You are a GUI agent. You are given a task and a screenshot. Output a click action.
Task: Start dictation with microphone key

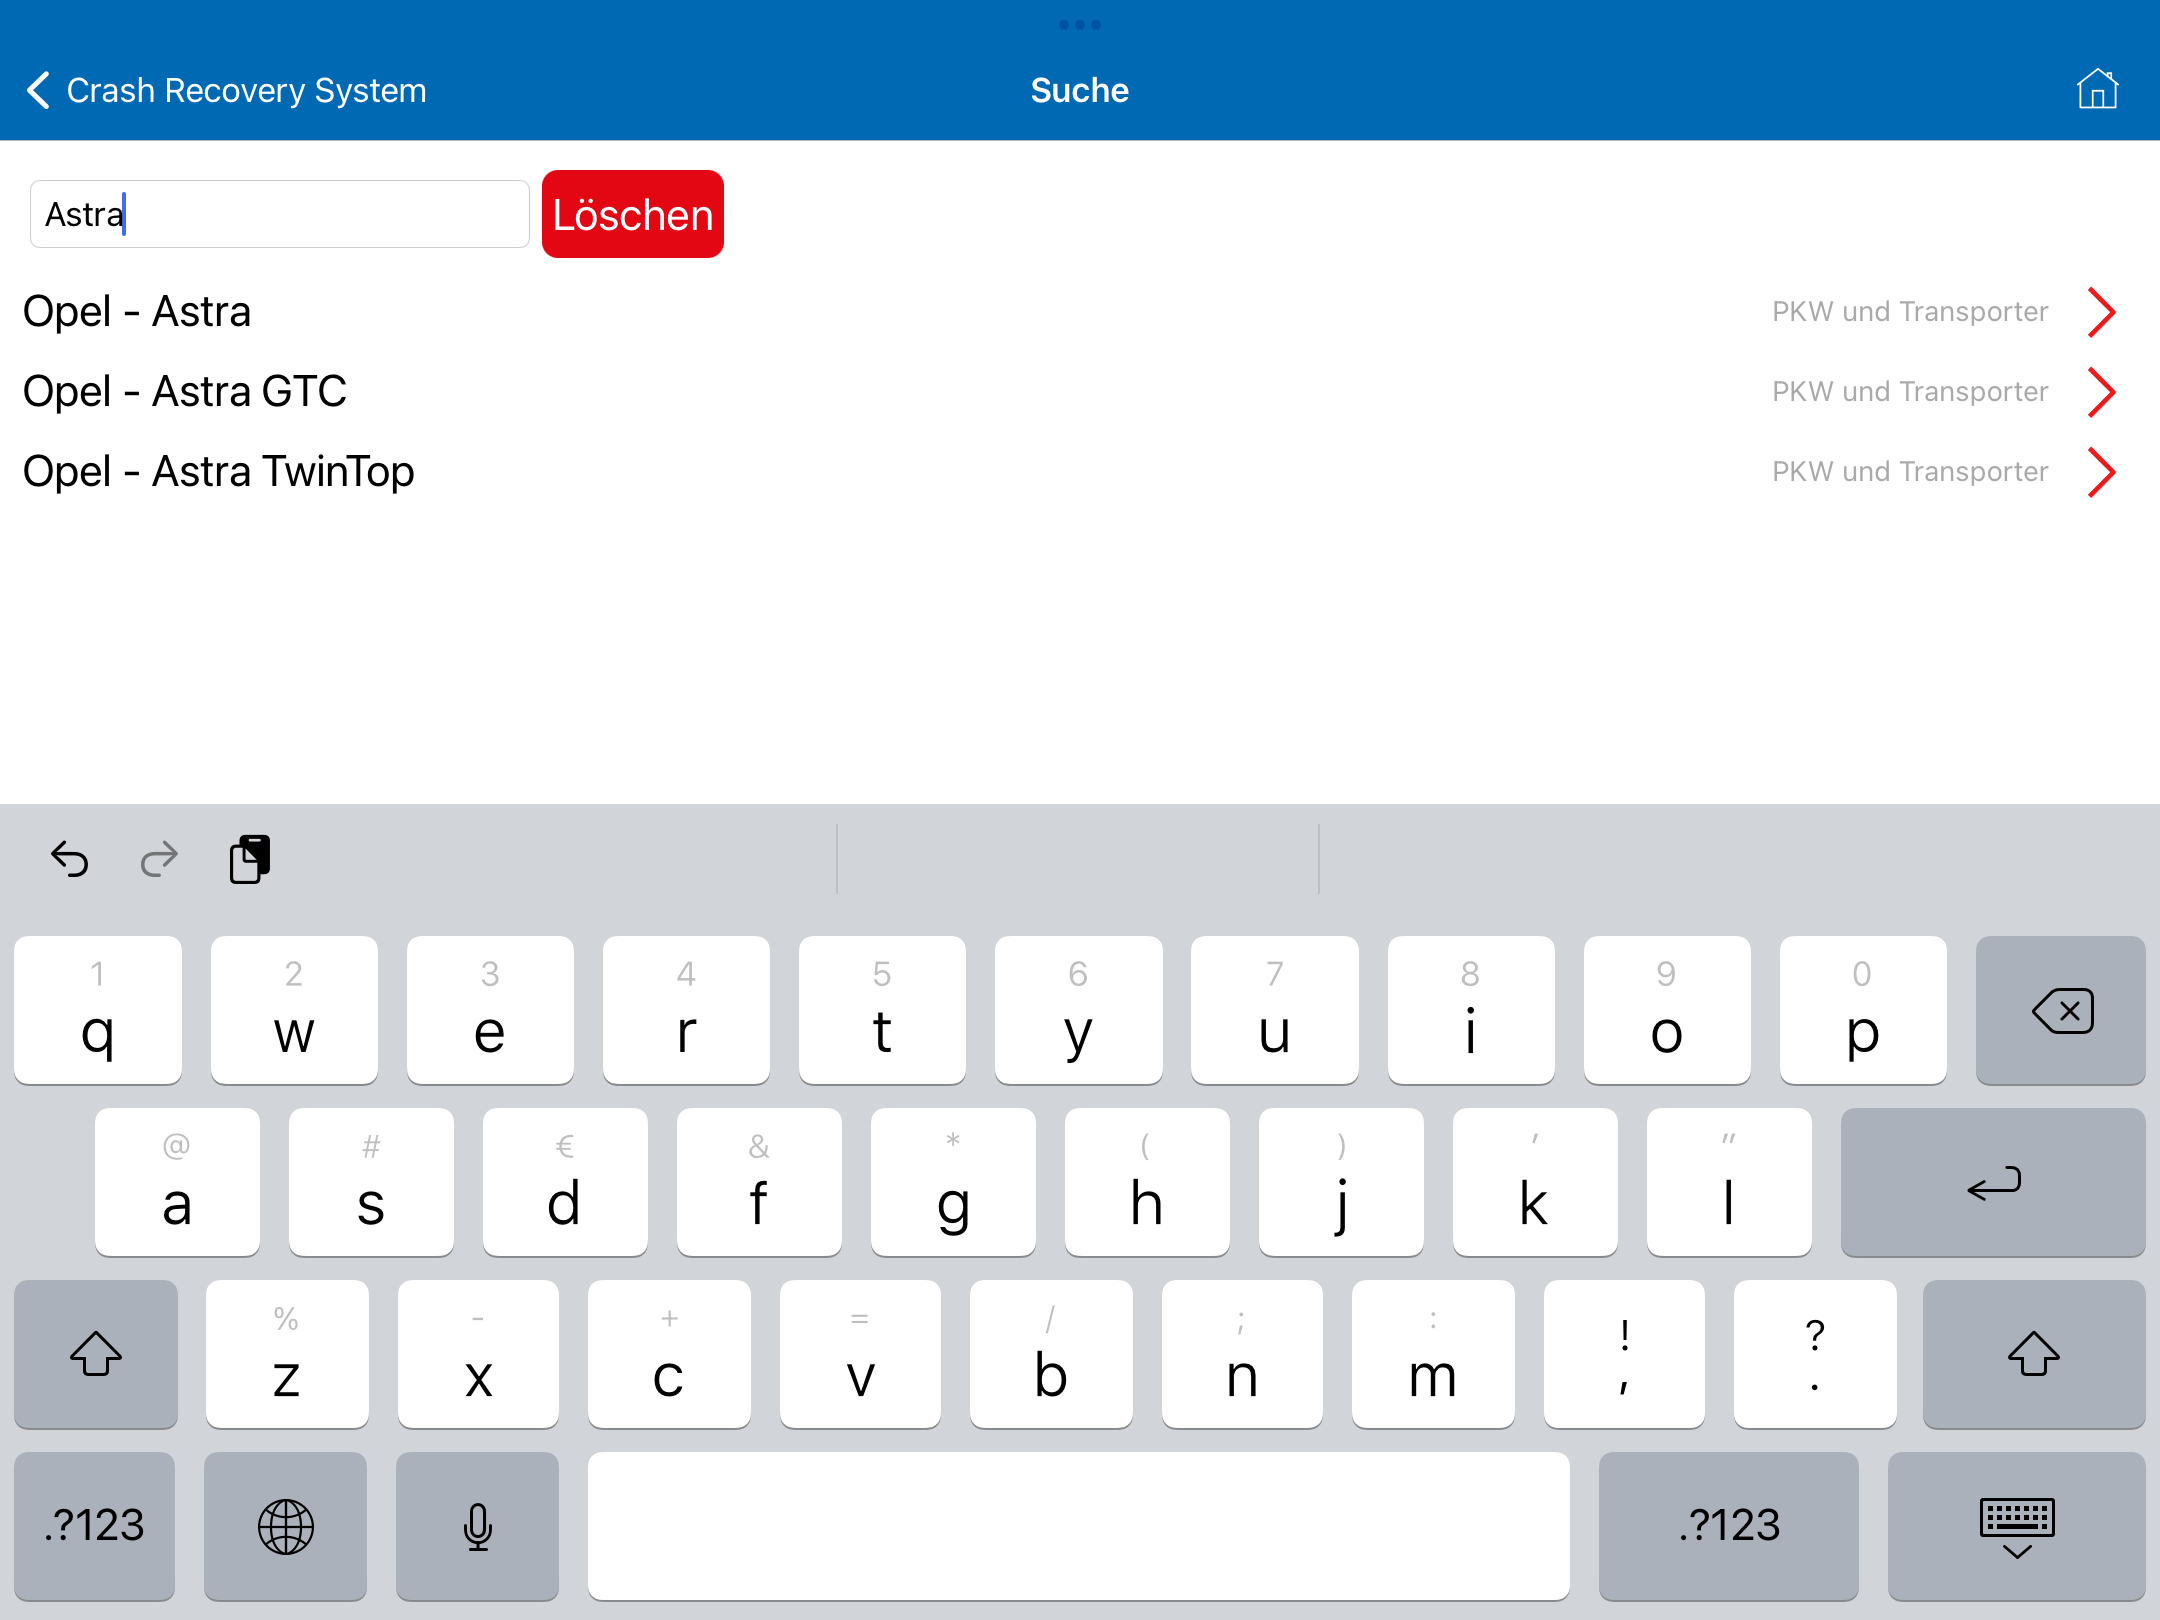(478, 1526)
